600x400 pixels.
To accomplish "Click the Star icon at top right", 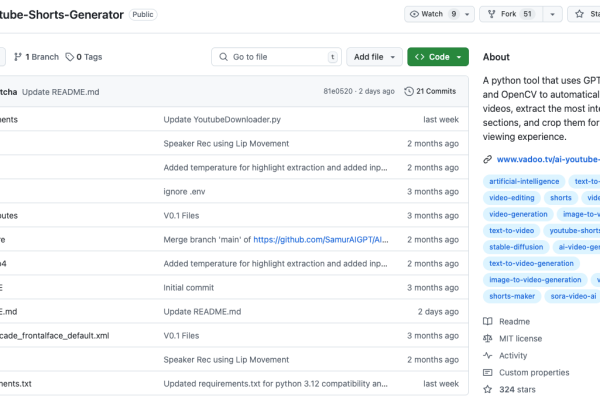I will coord(579,14).
